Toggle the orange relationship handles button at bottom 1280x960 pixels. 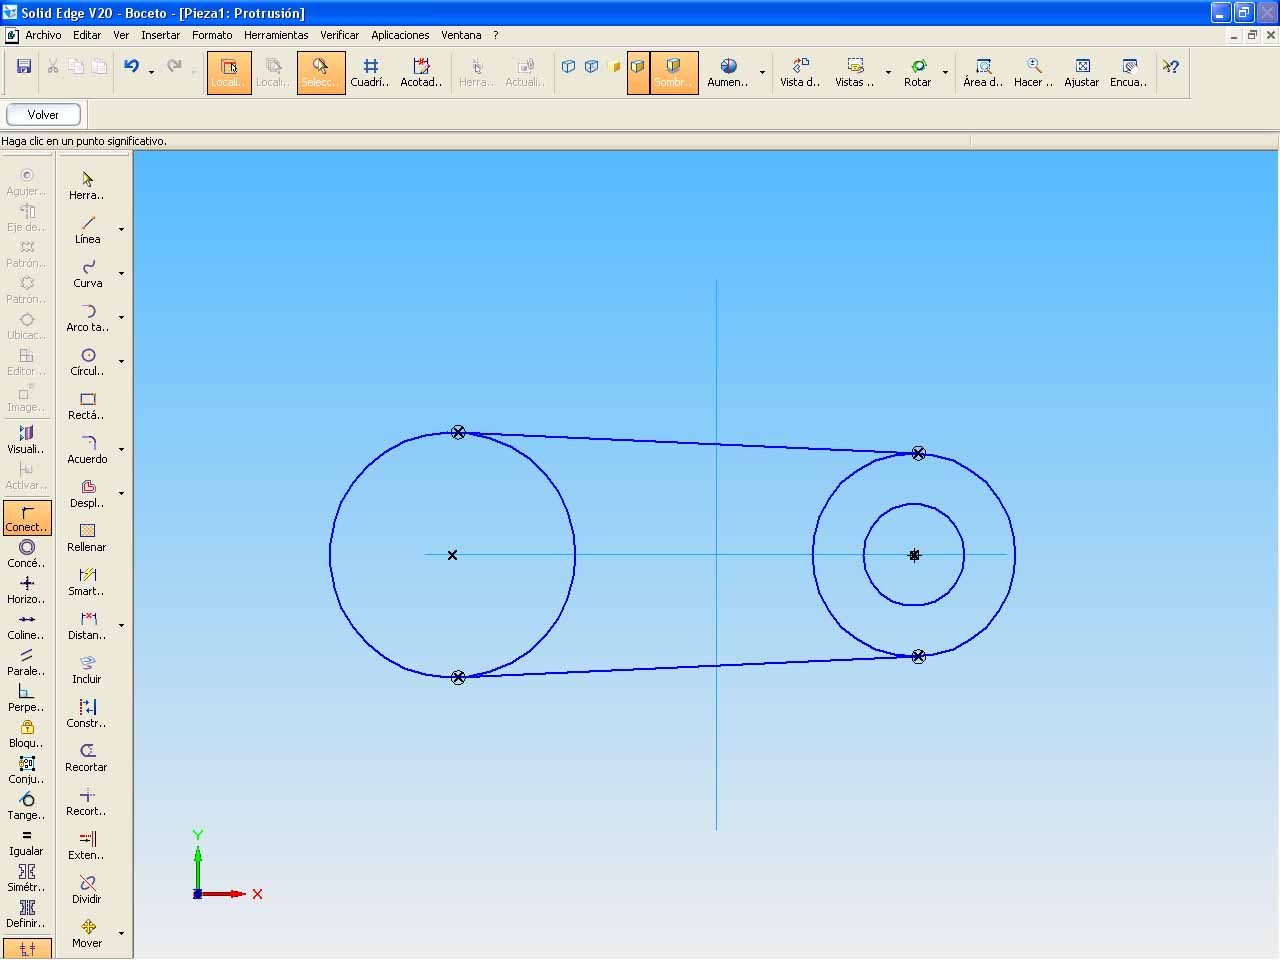tap(27, 948)
